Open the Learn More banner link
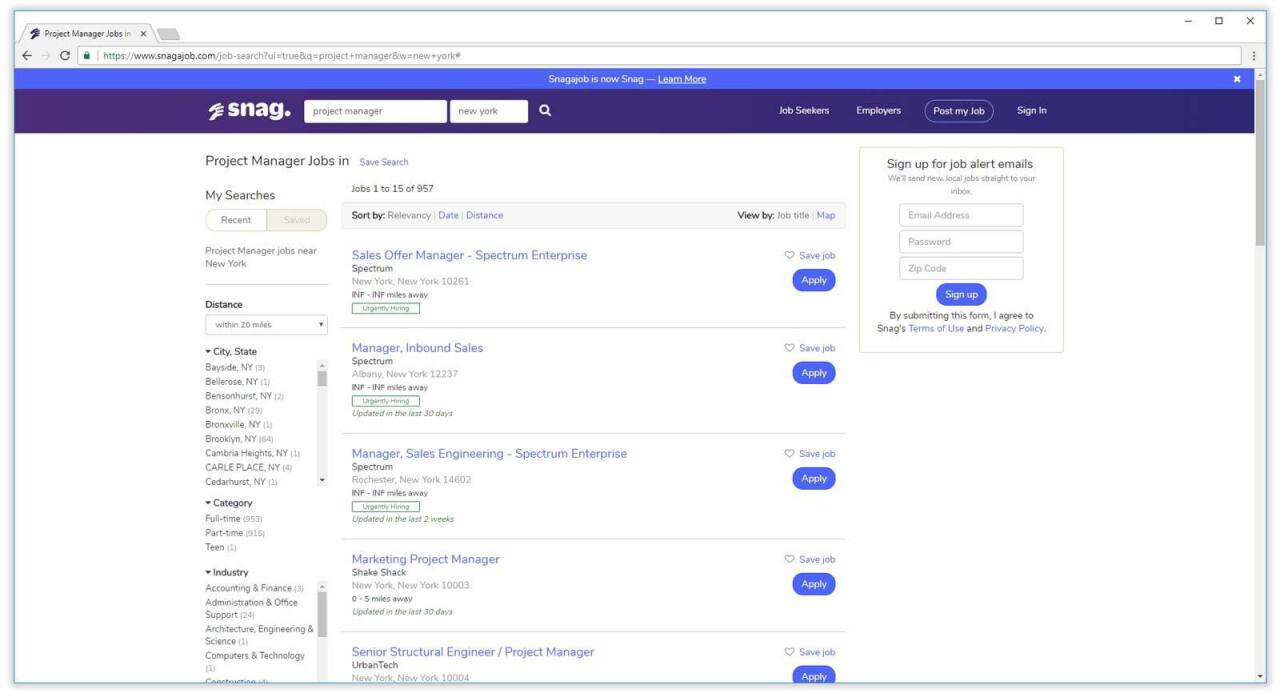 tap(682, 79)
